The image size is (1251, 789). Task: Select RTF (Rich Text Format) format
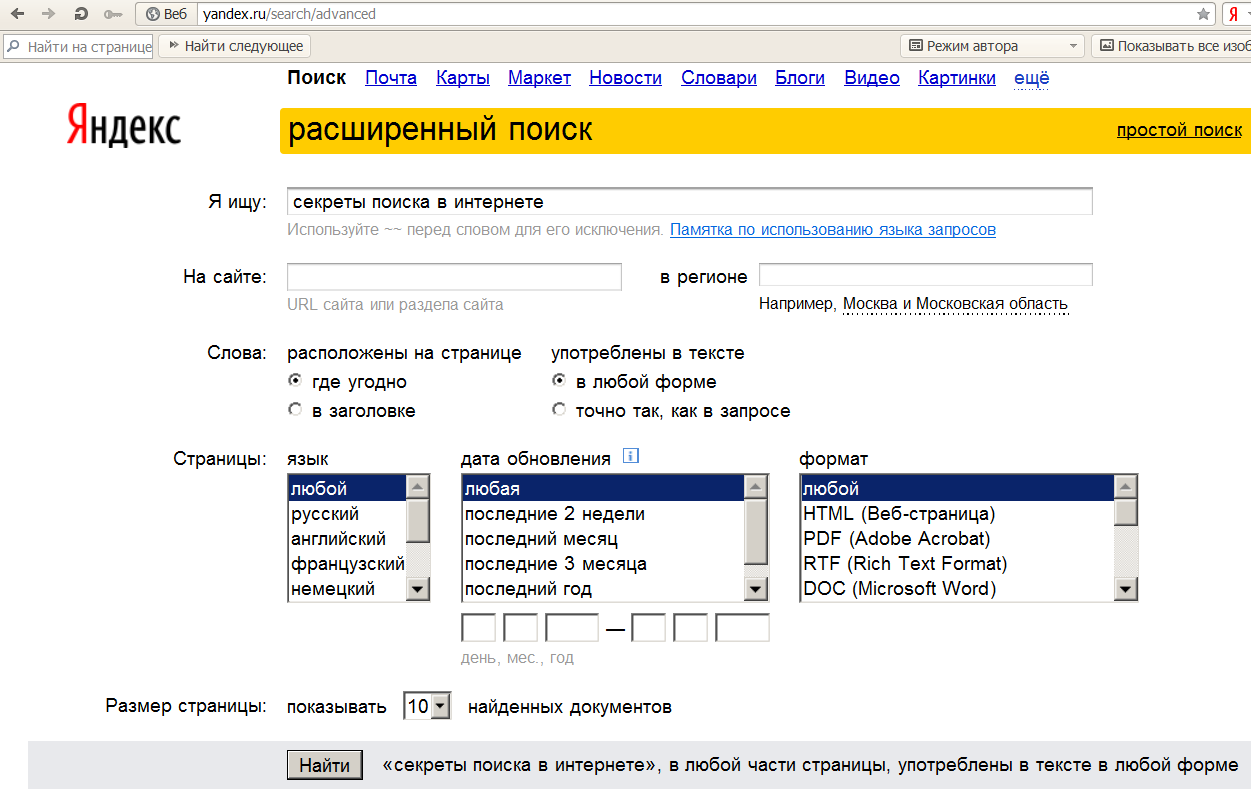957,564
